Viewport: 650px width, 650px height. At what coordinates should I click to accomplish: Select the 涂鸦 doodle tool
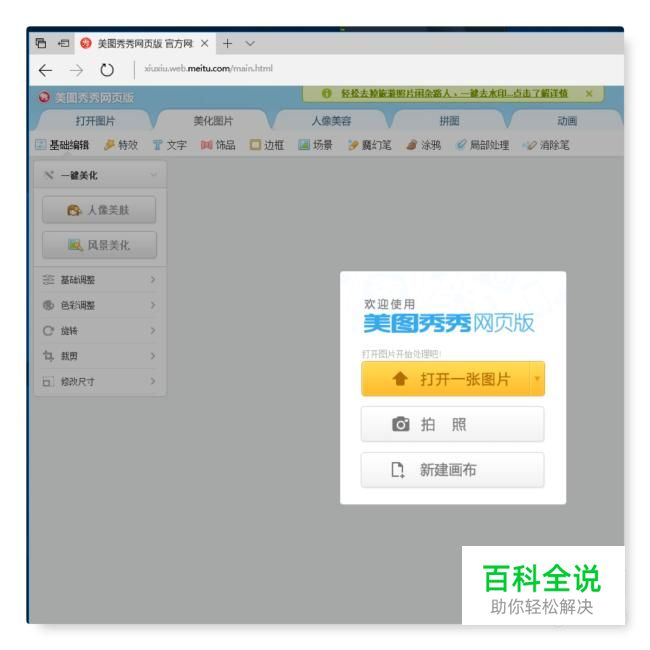(423, 145)
